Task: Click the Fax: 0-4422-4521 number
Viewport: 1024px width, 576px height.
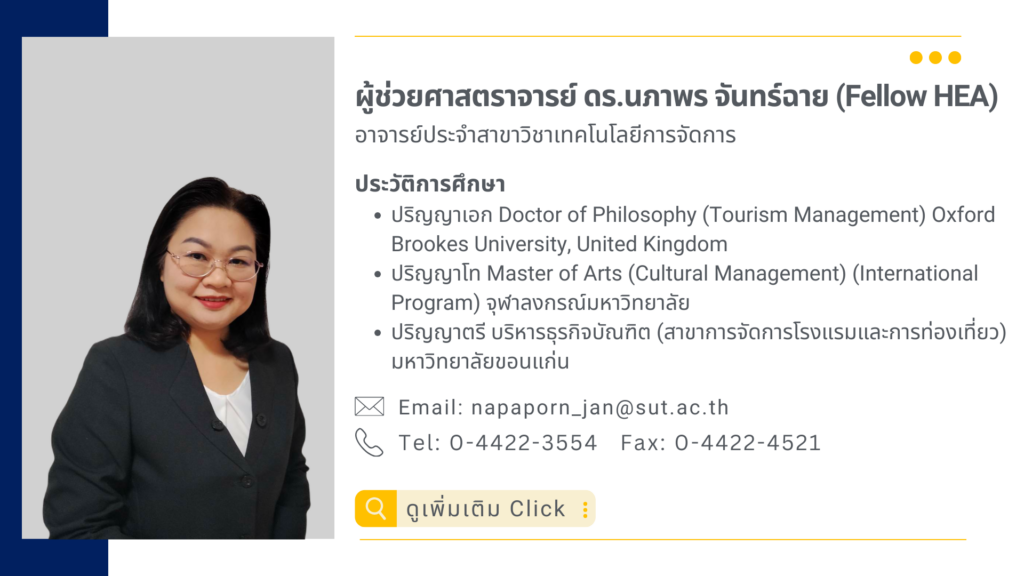Action: click(720, 443)
